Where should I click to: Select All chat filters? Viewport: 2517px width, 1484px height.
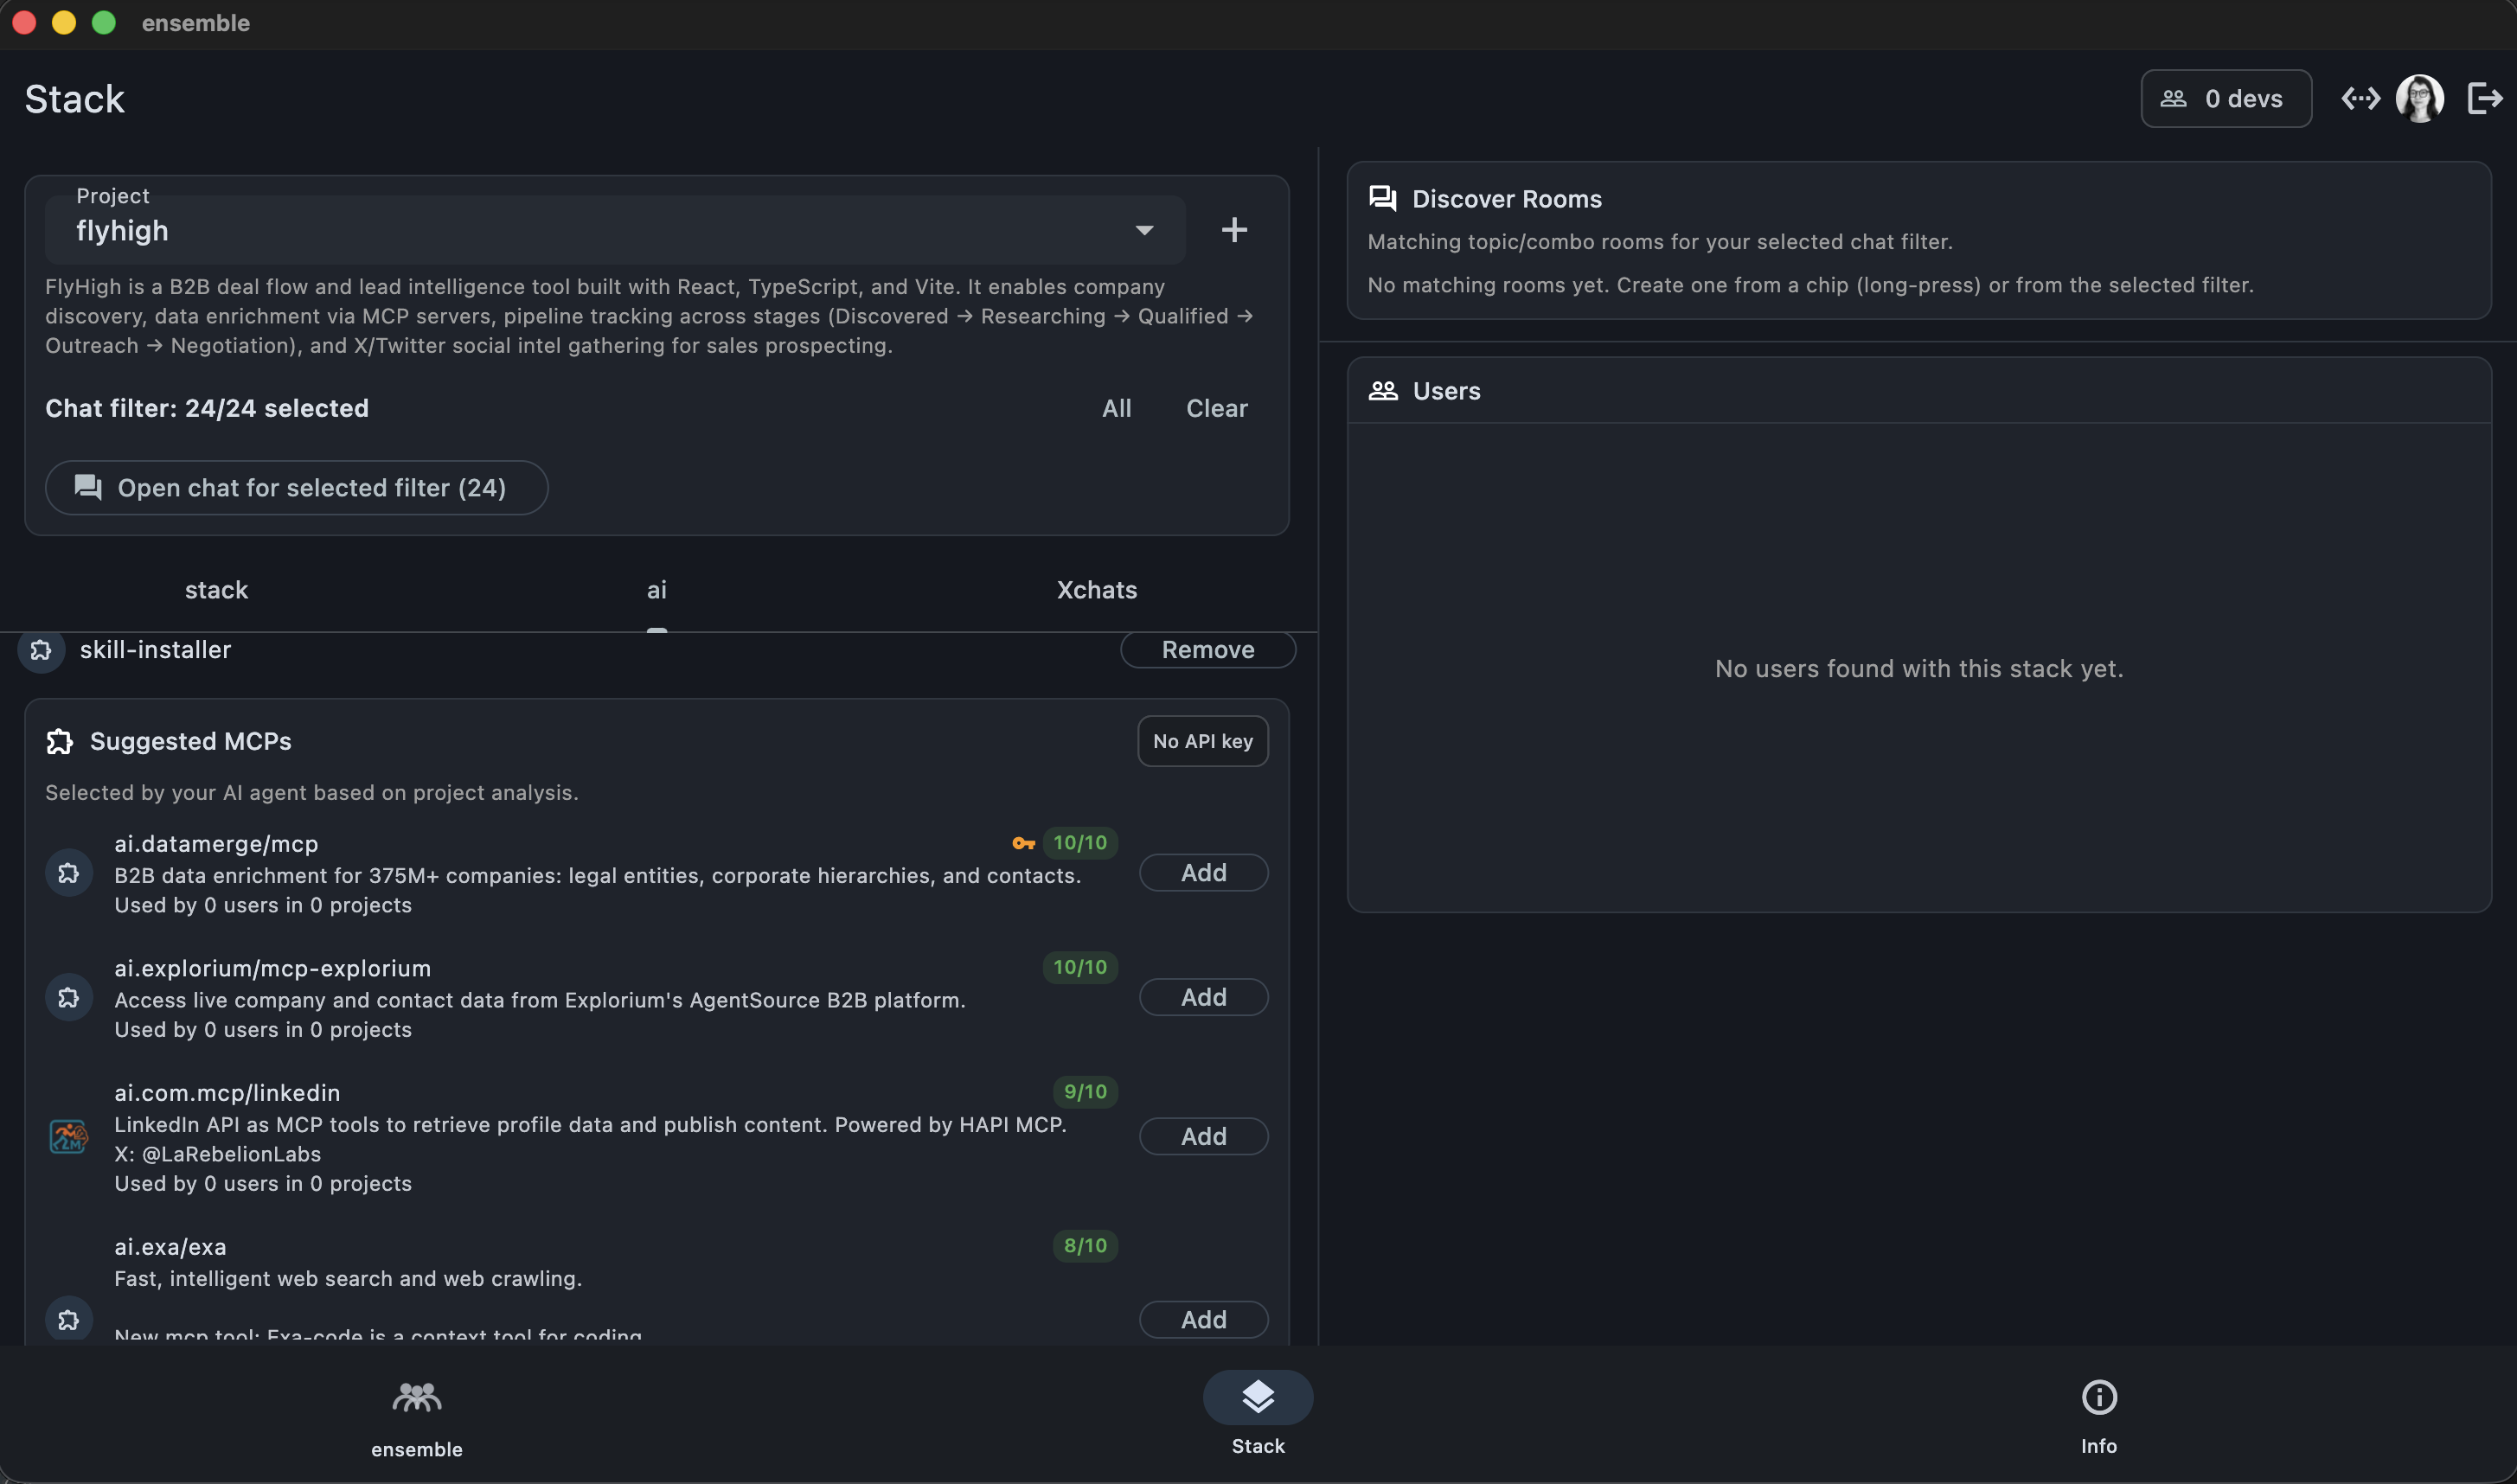coord(1116,408)
